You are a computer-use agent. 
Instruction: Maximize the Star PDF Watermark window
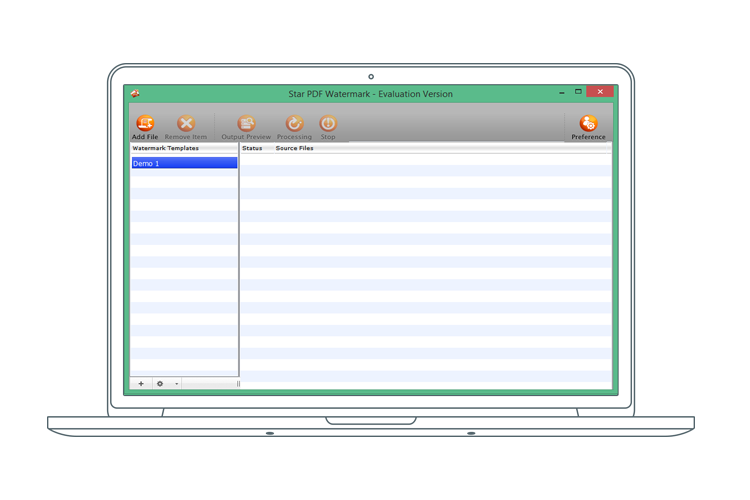578,93
